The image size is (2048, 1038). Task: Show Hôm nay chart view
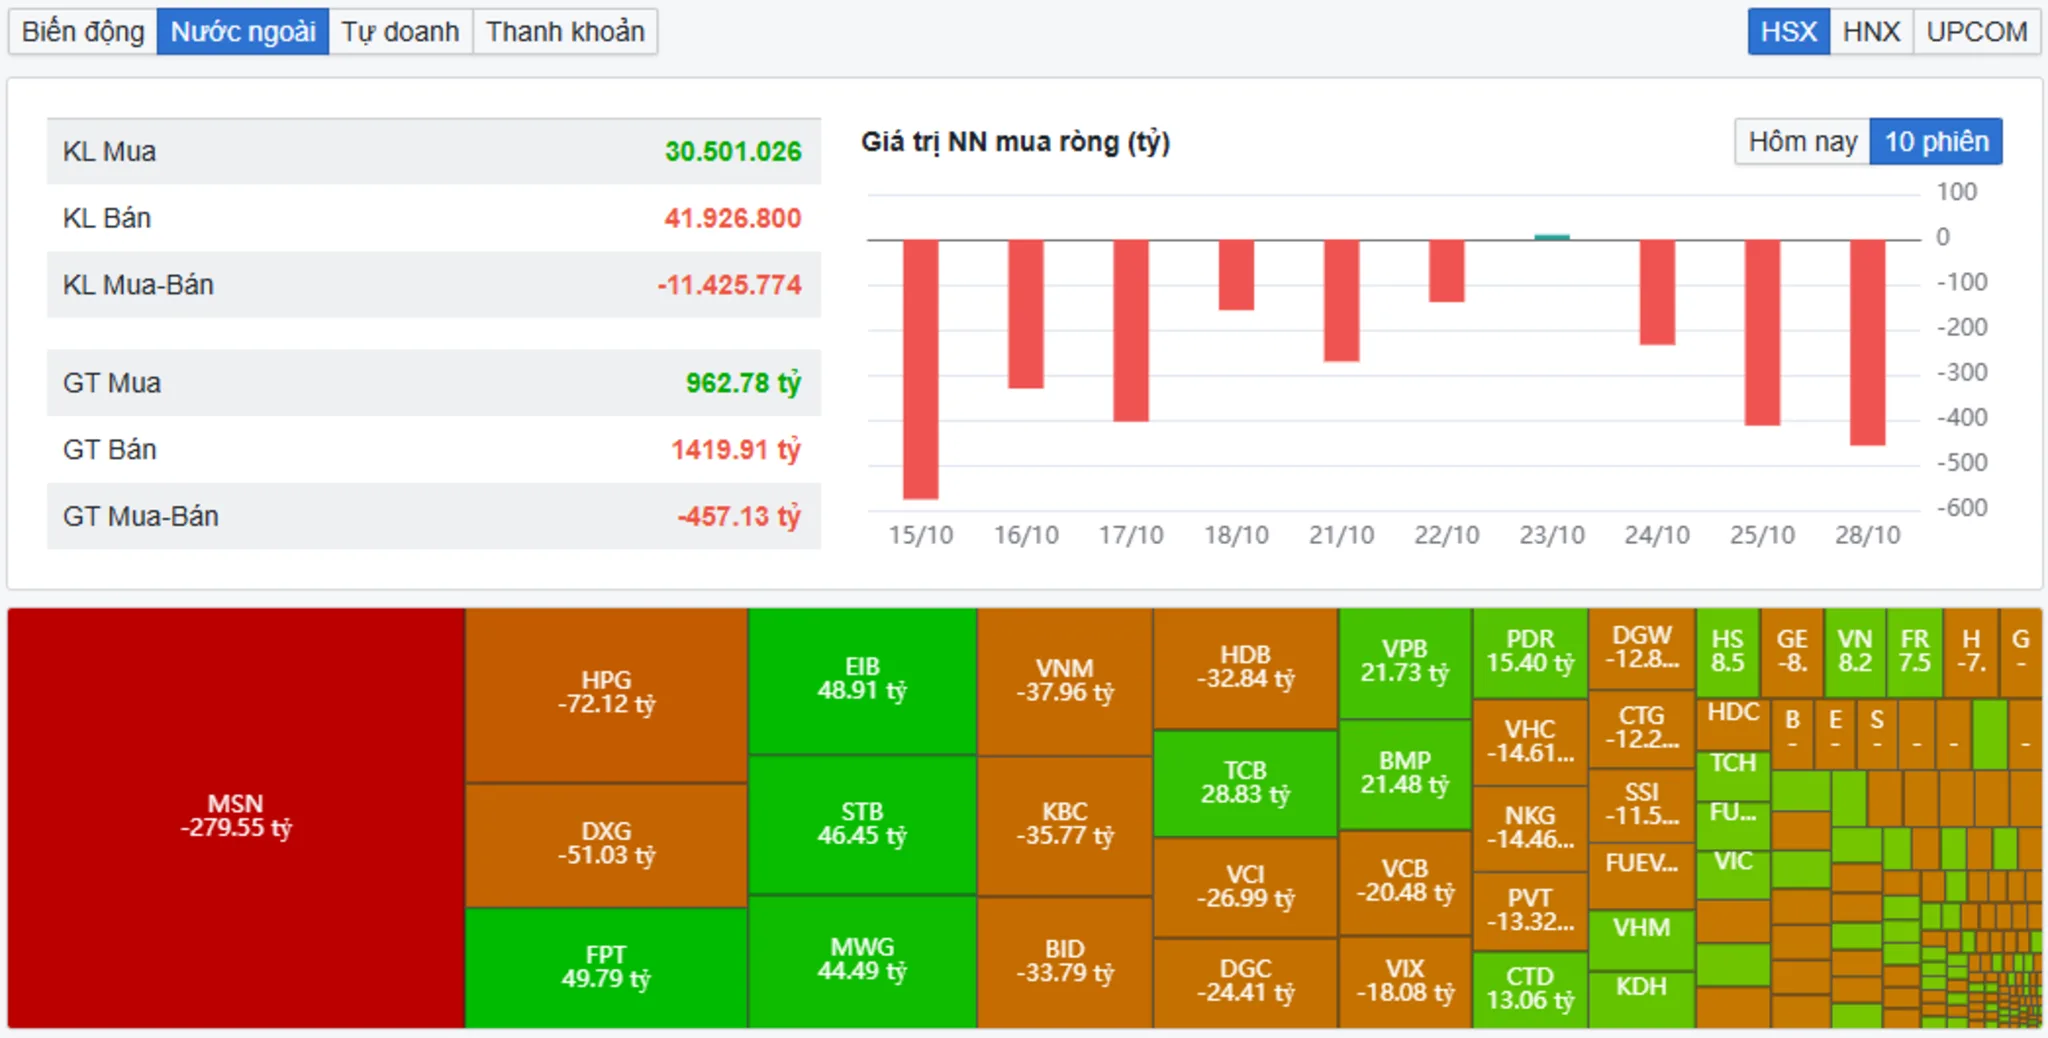click(1802, 142)
